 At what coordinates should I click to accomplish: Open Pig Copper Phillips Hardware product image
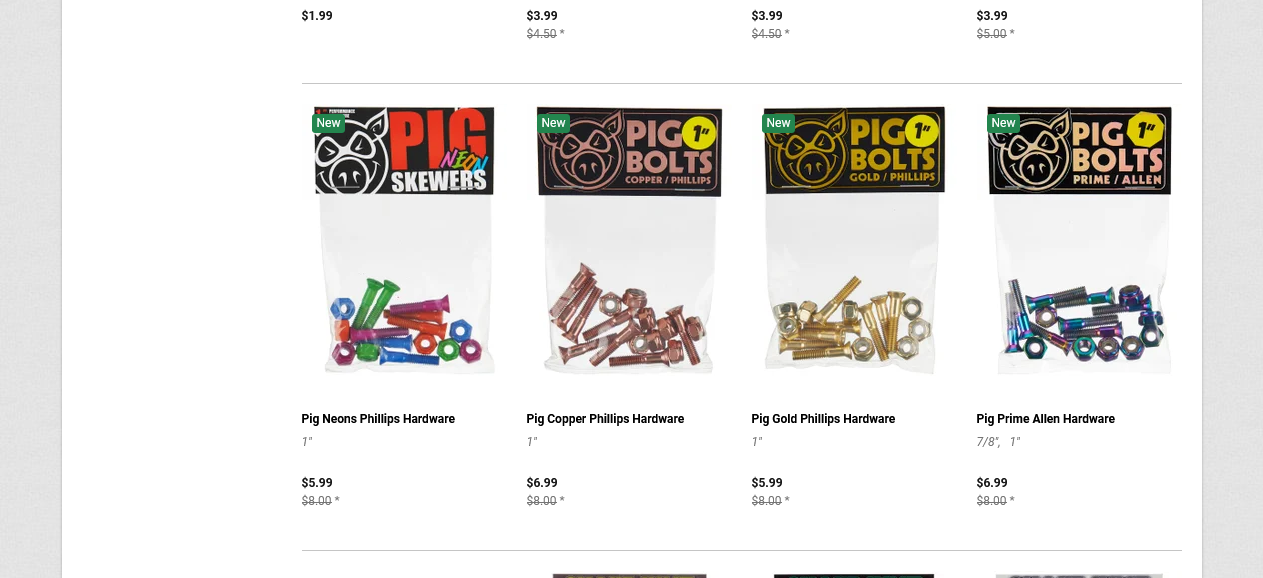(629, 240)
